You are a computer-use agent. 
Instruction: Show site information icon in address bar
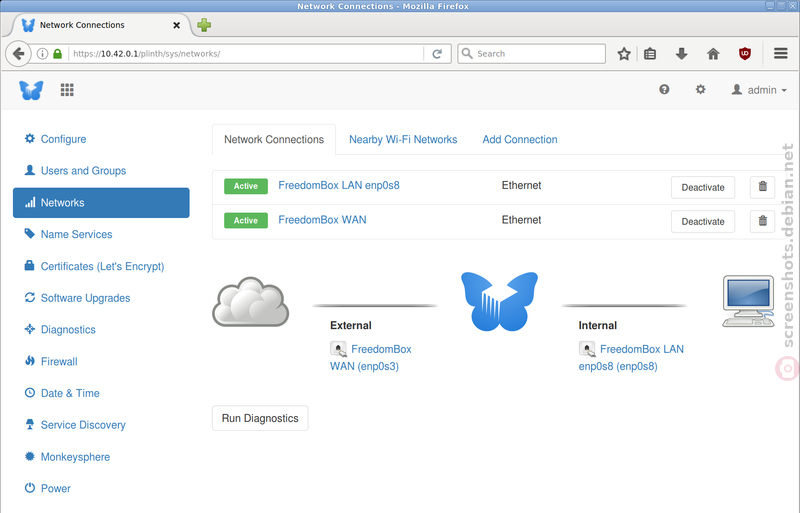(43, 54)
